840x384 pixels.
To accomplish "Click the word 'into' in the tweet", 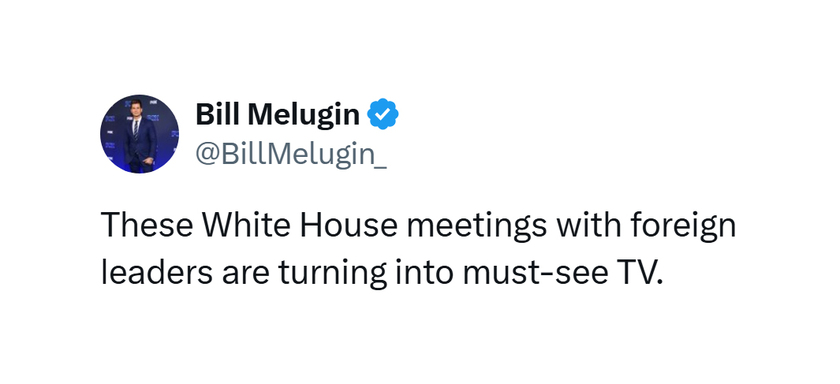I will (x=424, y=273).
